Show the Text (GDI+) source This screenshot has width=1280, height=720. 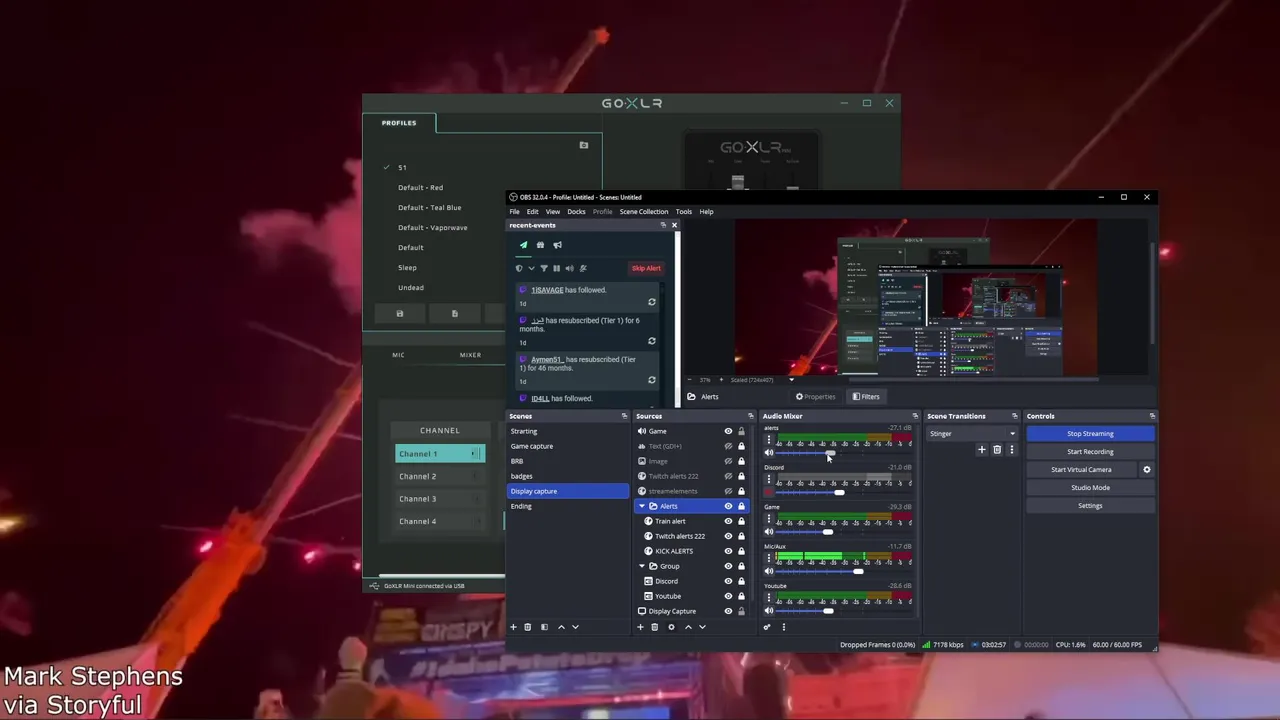728,446
